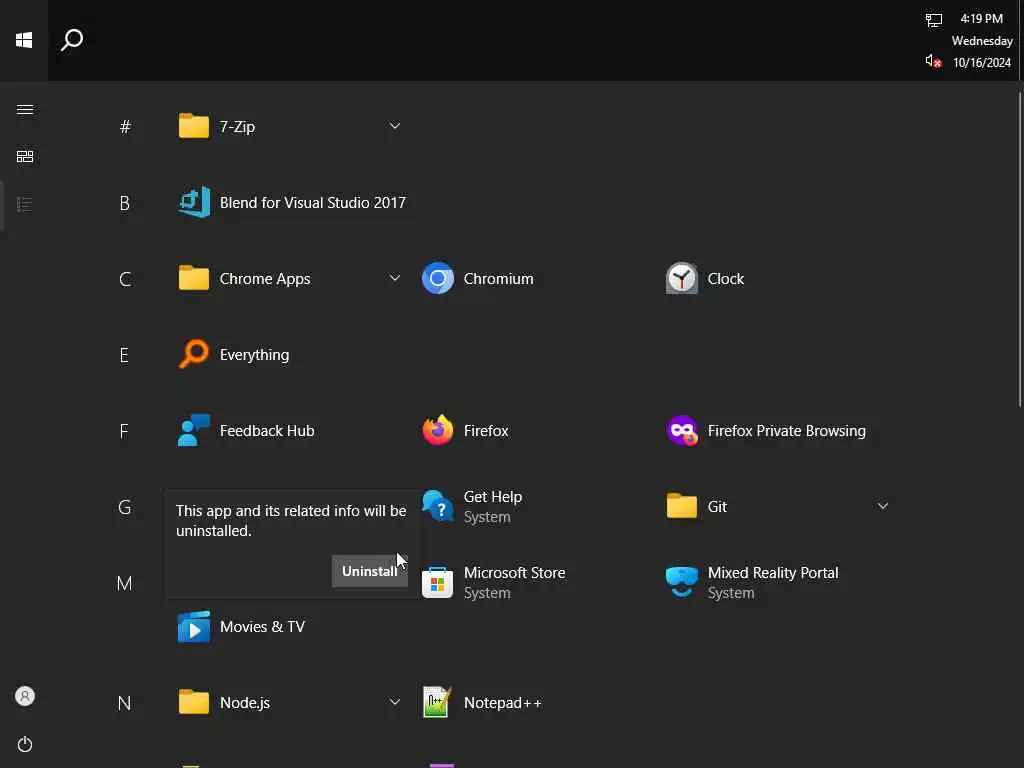Jump via the E letter header
This screenshot has width=1024, height=768.
[x=124, y=355]
